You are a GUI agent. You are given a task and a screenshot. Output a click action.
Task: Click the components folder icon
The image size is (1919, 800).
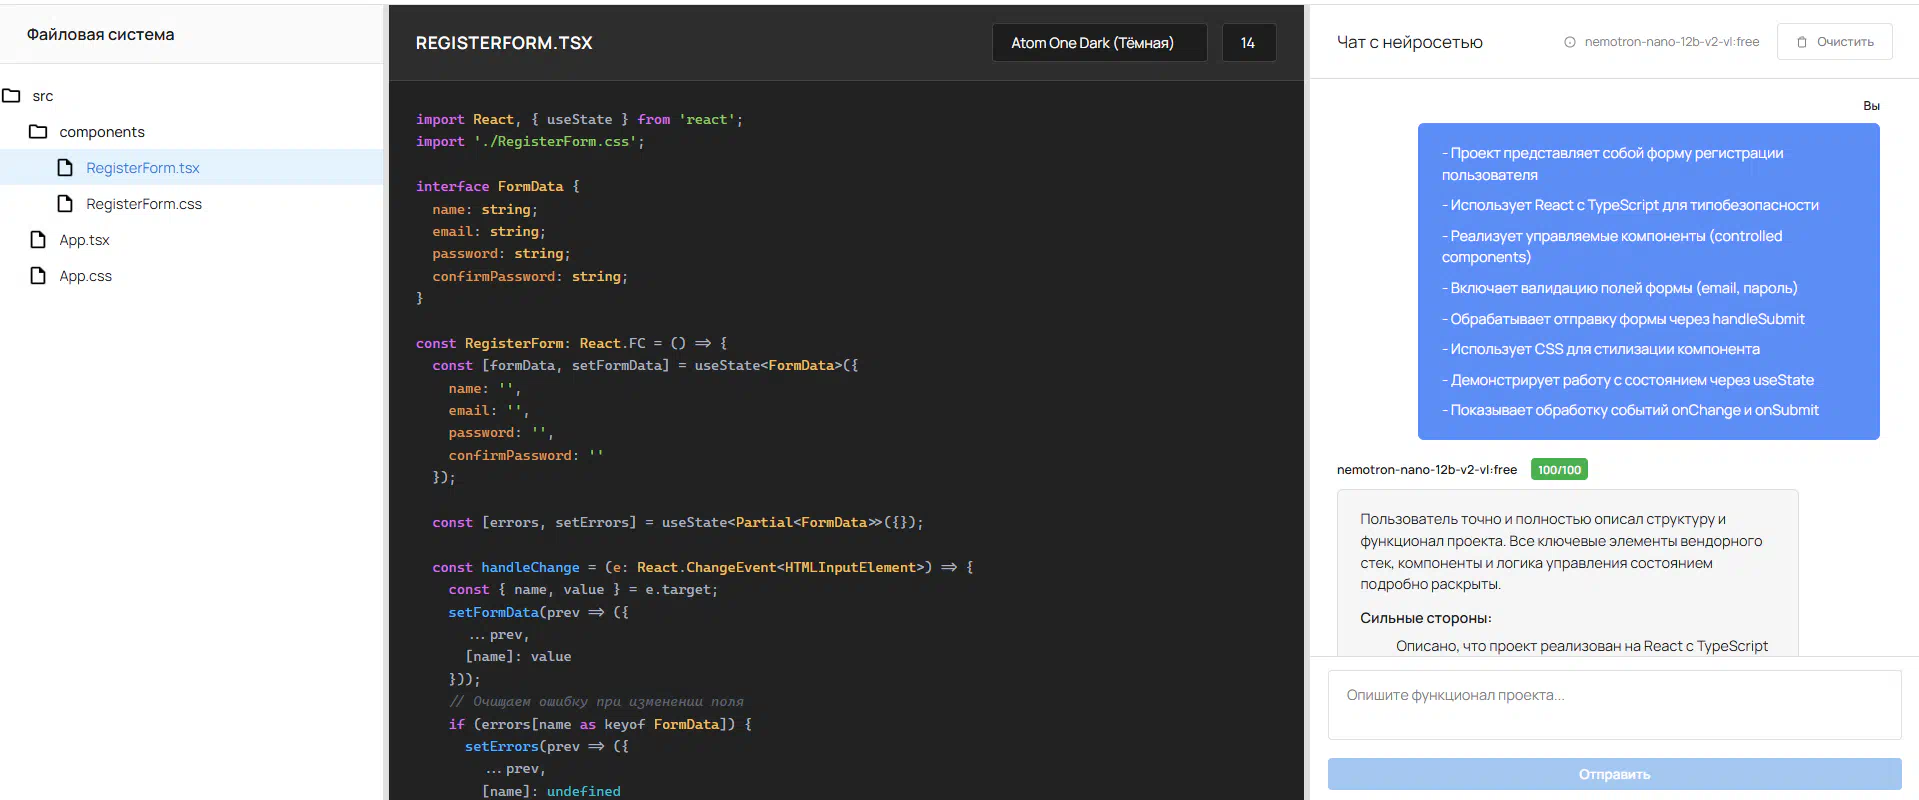(38, 132)
